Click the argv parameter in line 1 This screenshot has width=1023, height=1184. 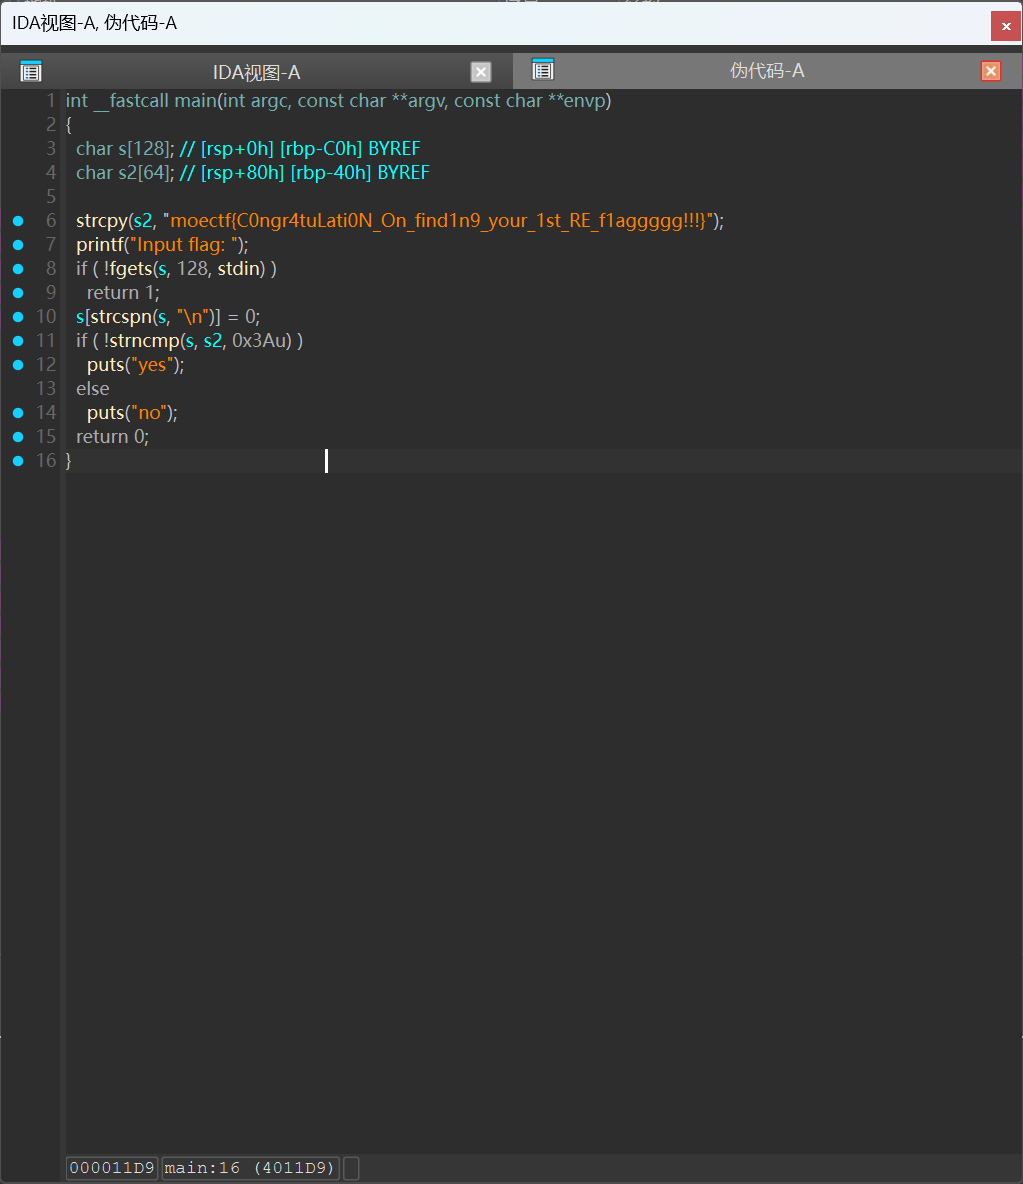point(427,100)
